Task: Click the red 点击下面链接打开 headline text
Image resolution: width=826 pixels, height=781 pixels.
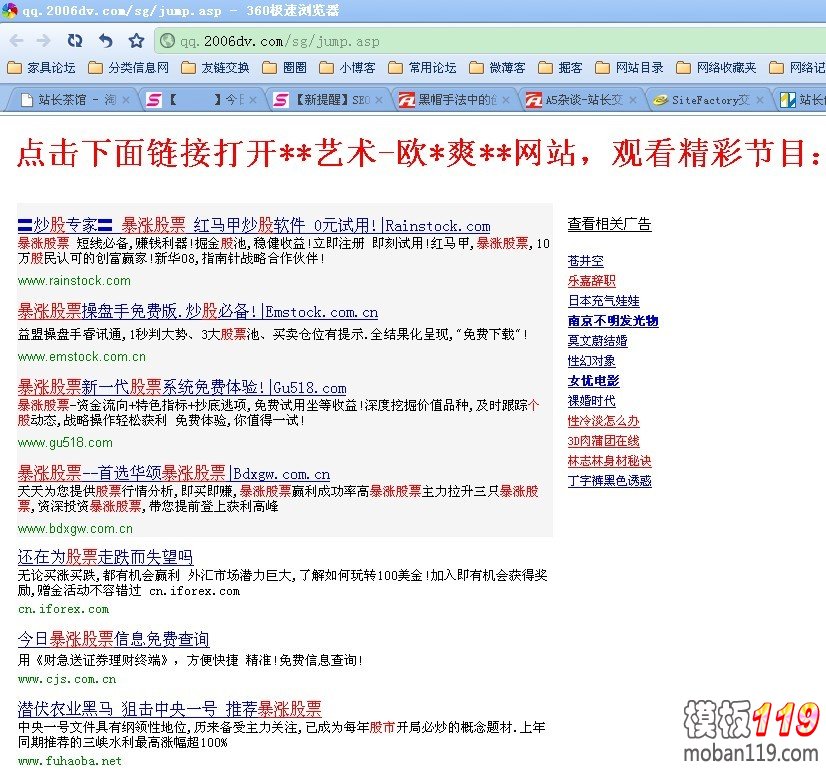Action: tap(419, 153)
